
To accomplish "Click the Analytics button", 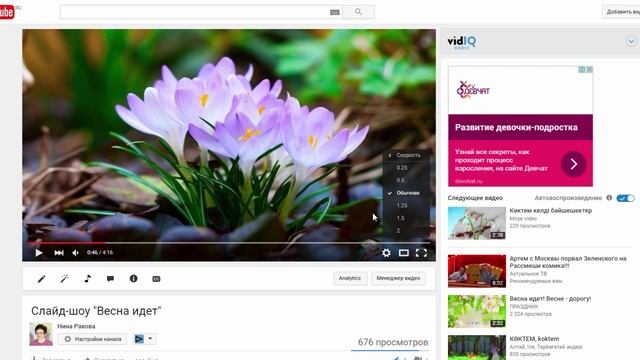I will pyautogui.click(x=350, y=278).
